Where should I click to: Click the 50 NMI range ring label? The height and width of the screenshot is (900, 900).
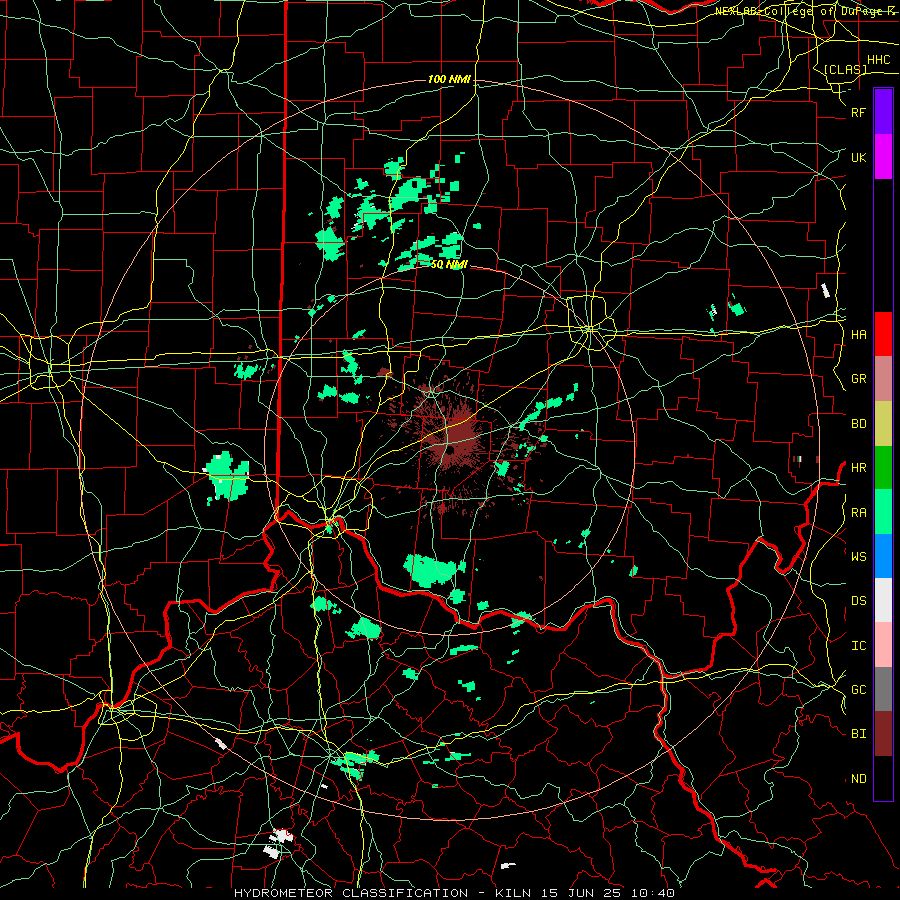pos(449,264)
